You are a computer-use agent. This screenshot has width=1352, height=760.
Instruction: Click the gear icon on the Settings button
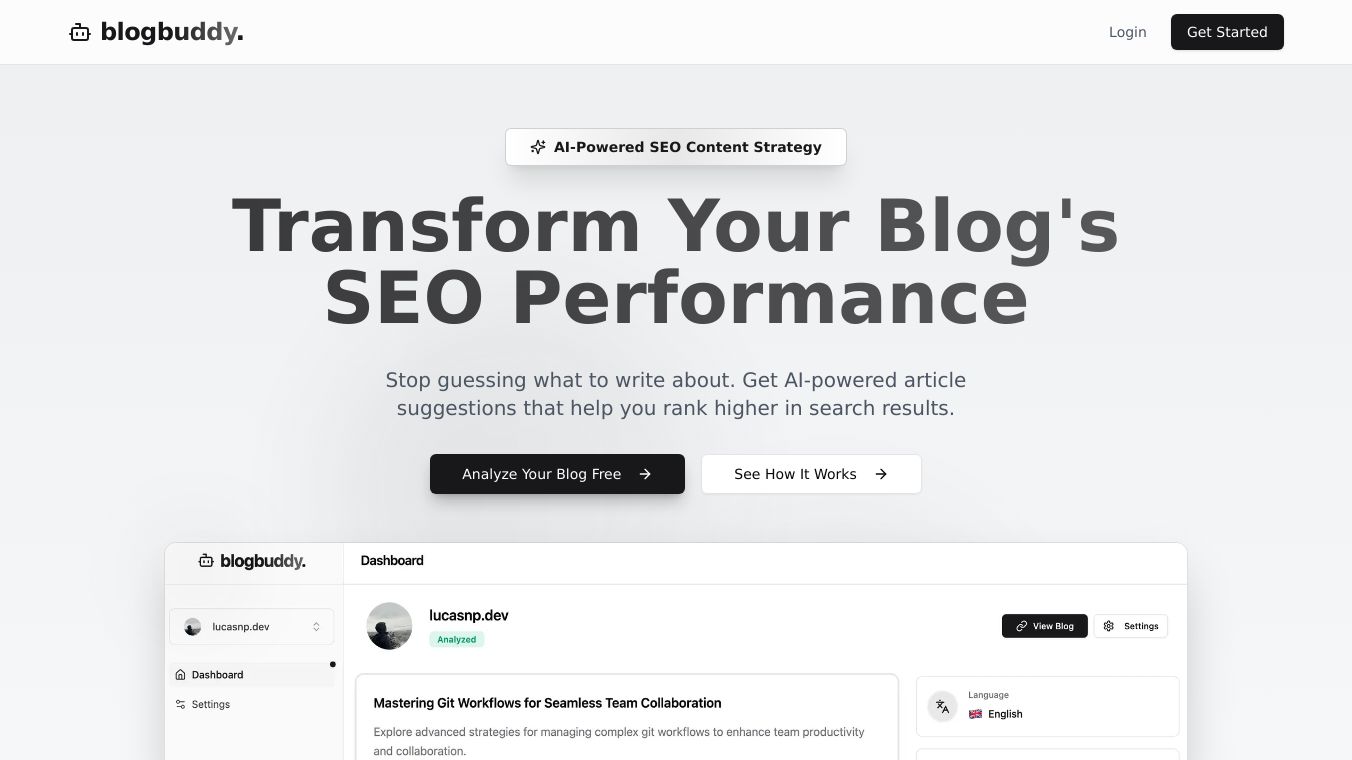pos(1109,626)
